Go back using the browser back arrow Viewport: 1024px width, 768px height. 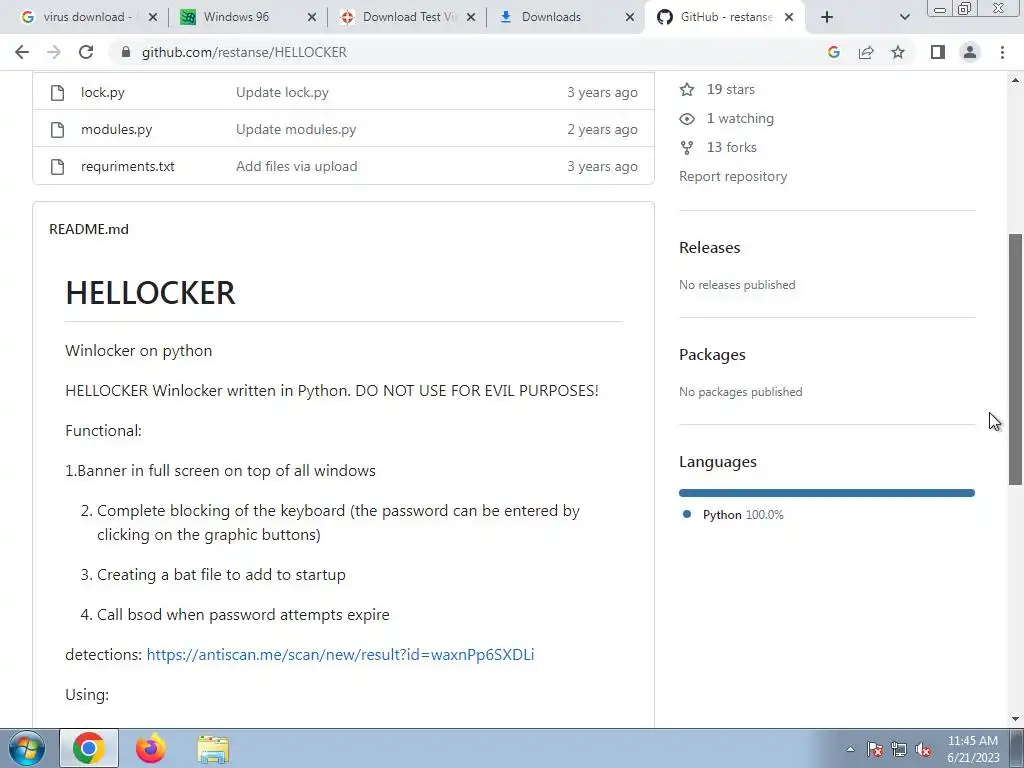tap(22, 52)
